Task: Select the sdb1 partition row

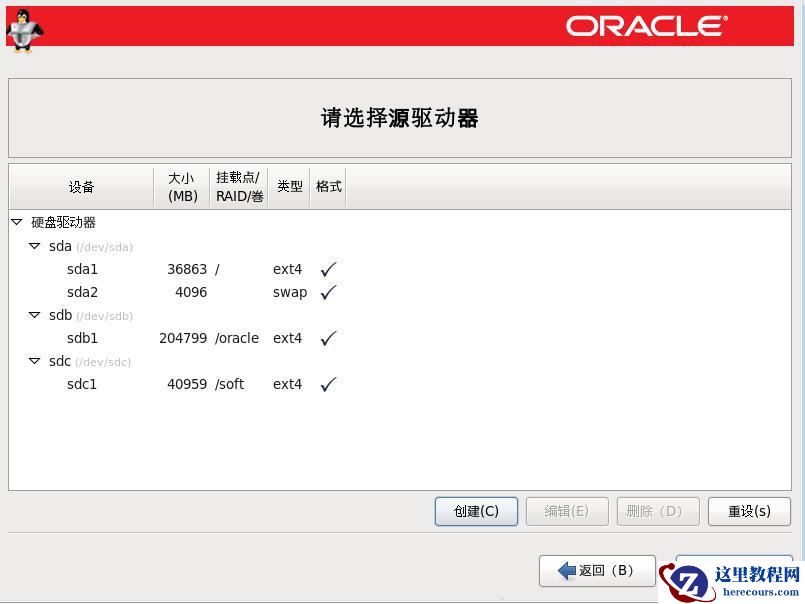Action: click(399, 338)
